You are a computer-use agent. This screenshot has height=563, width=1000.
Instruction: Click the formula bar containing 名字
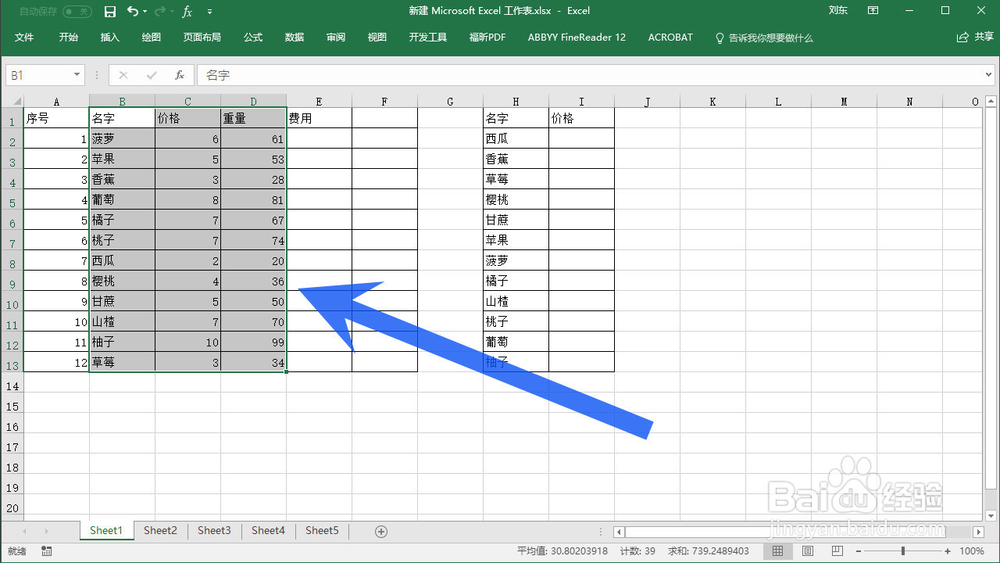[x=590, y=75]
